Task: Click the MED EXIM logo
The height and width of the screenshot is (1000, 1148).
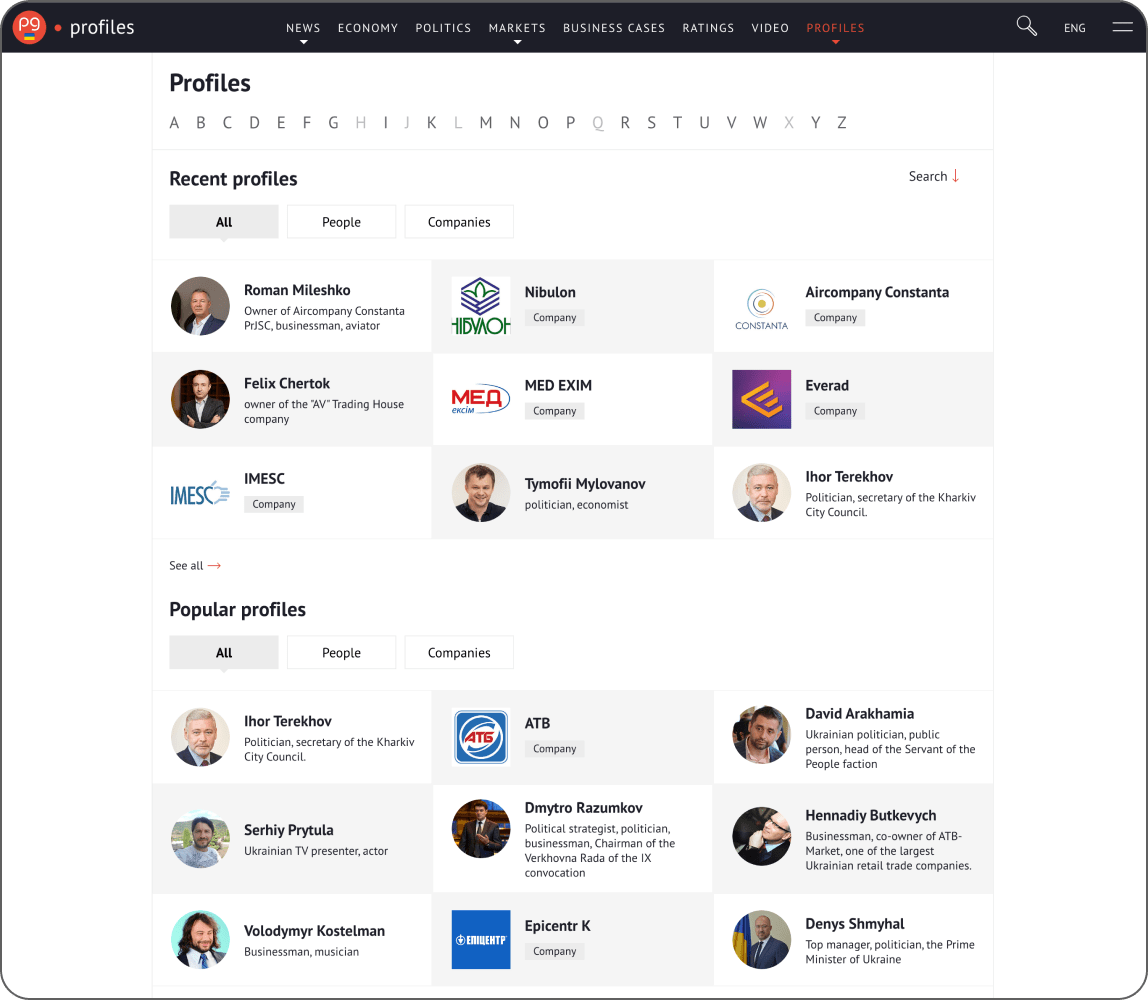Action: 480,399
